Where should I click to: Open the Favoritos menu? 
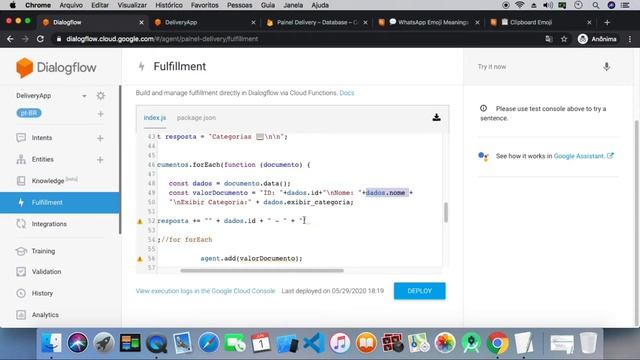(204, 5)
